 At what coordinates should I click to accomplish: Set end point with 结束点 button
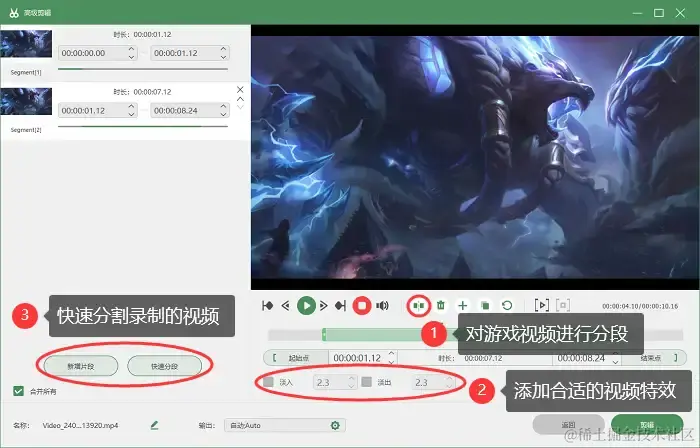click(653, 358)
